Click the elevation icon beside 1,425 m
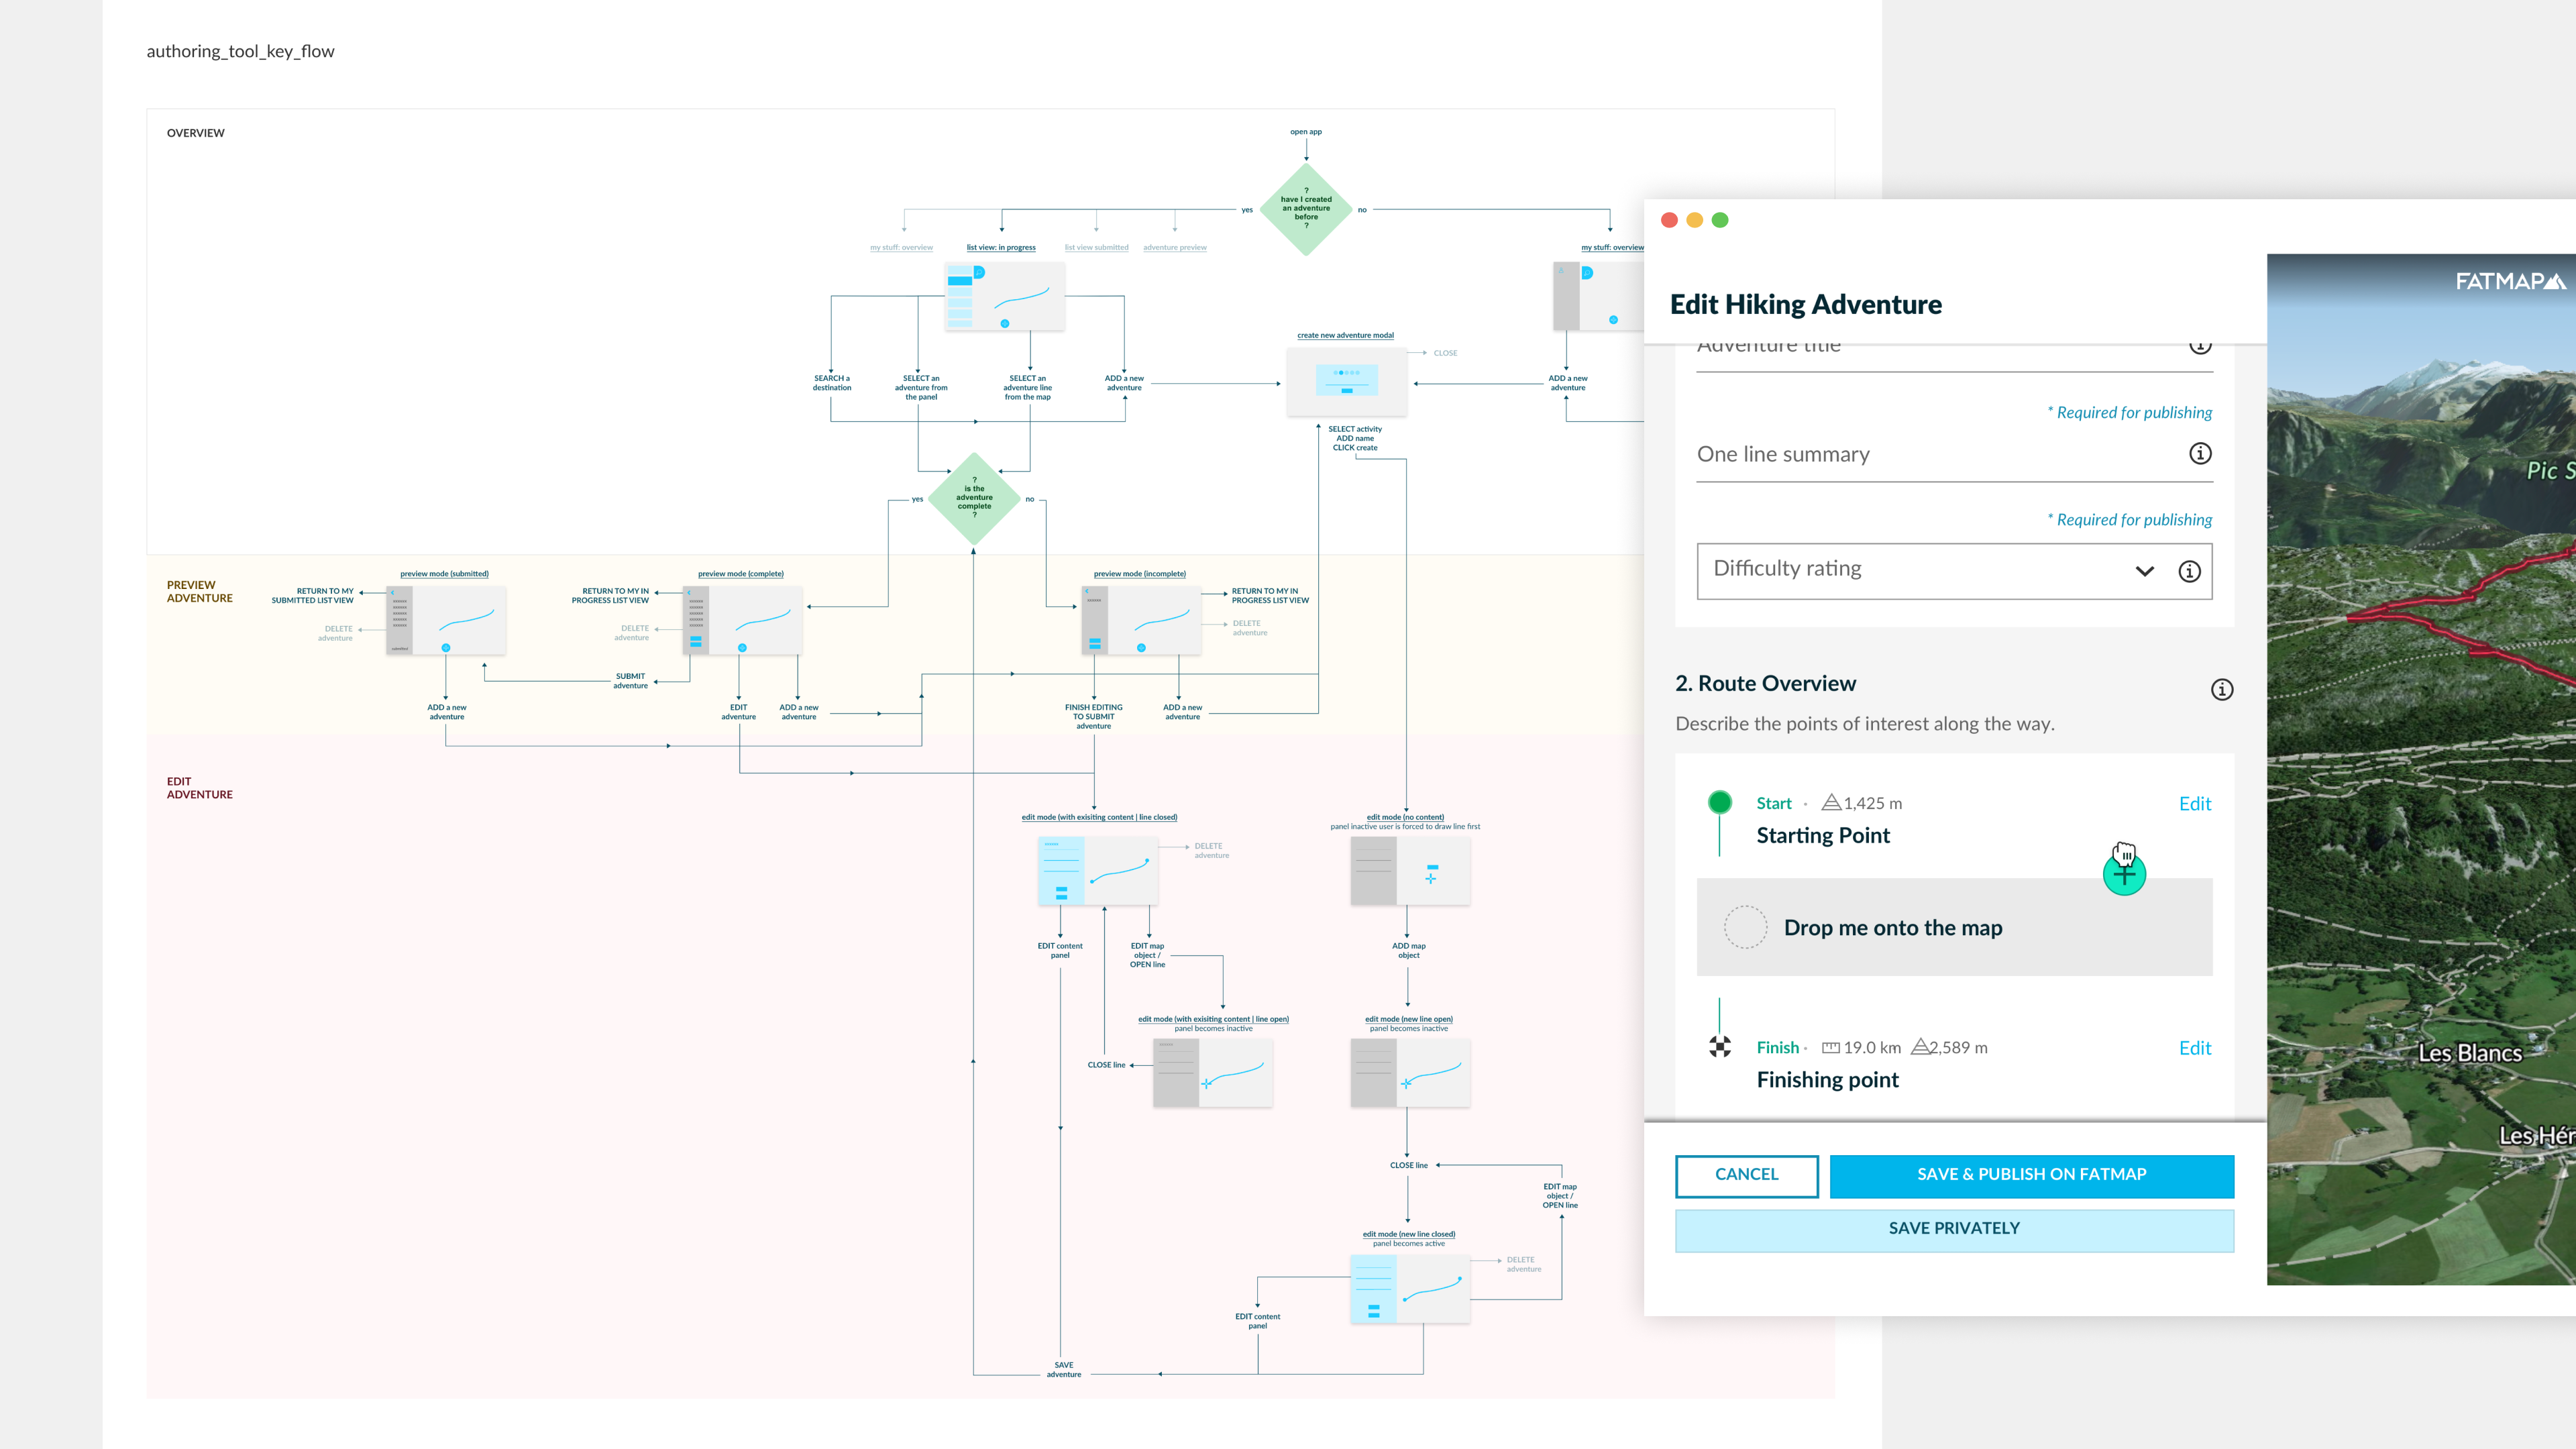The image size is (2576, 1449). coord(1831,802)
